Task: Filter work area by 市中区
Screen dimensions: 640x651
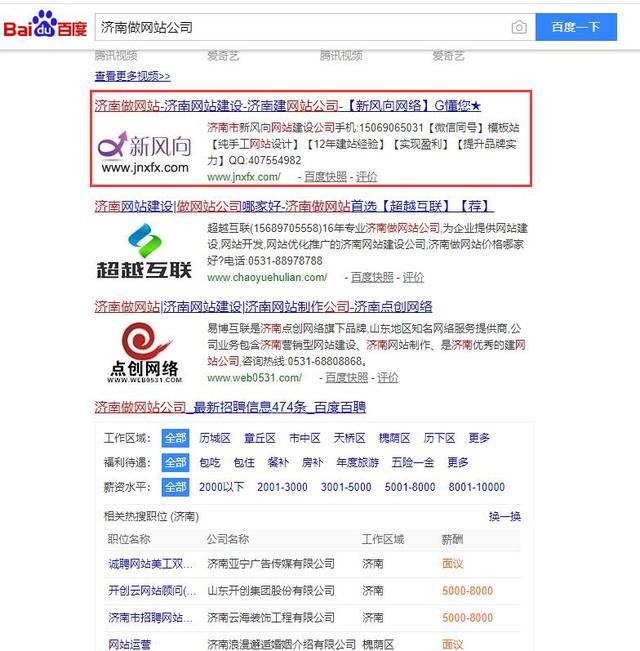Action: point(305,438)
